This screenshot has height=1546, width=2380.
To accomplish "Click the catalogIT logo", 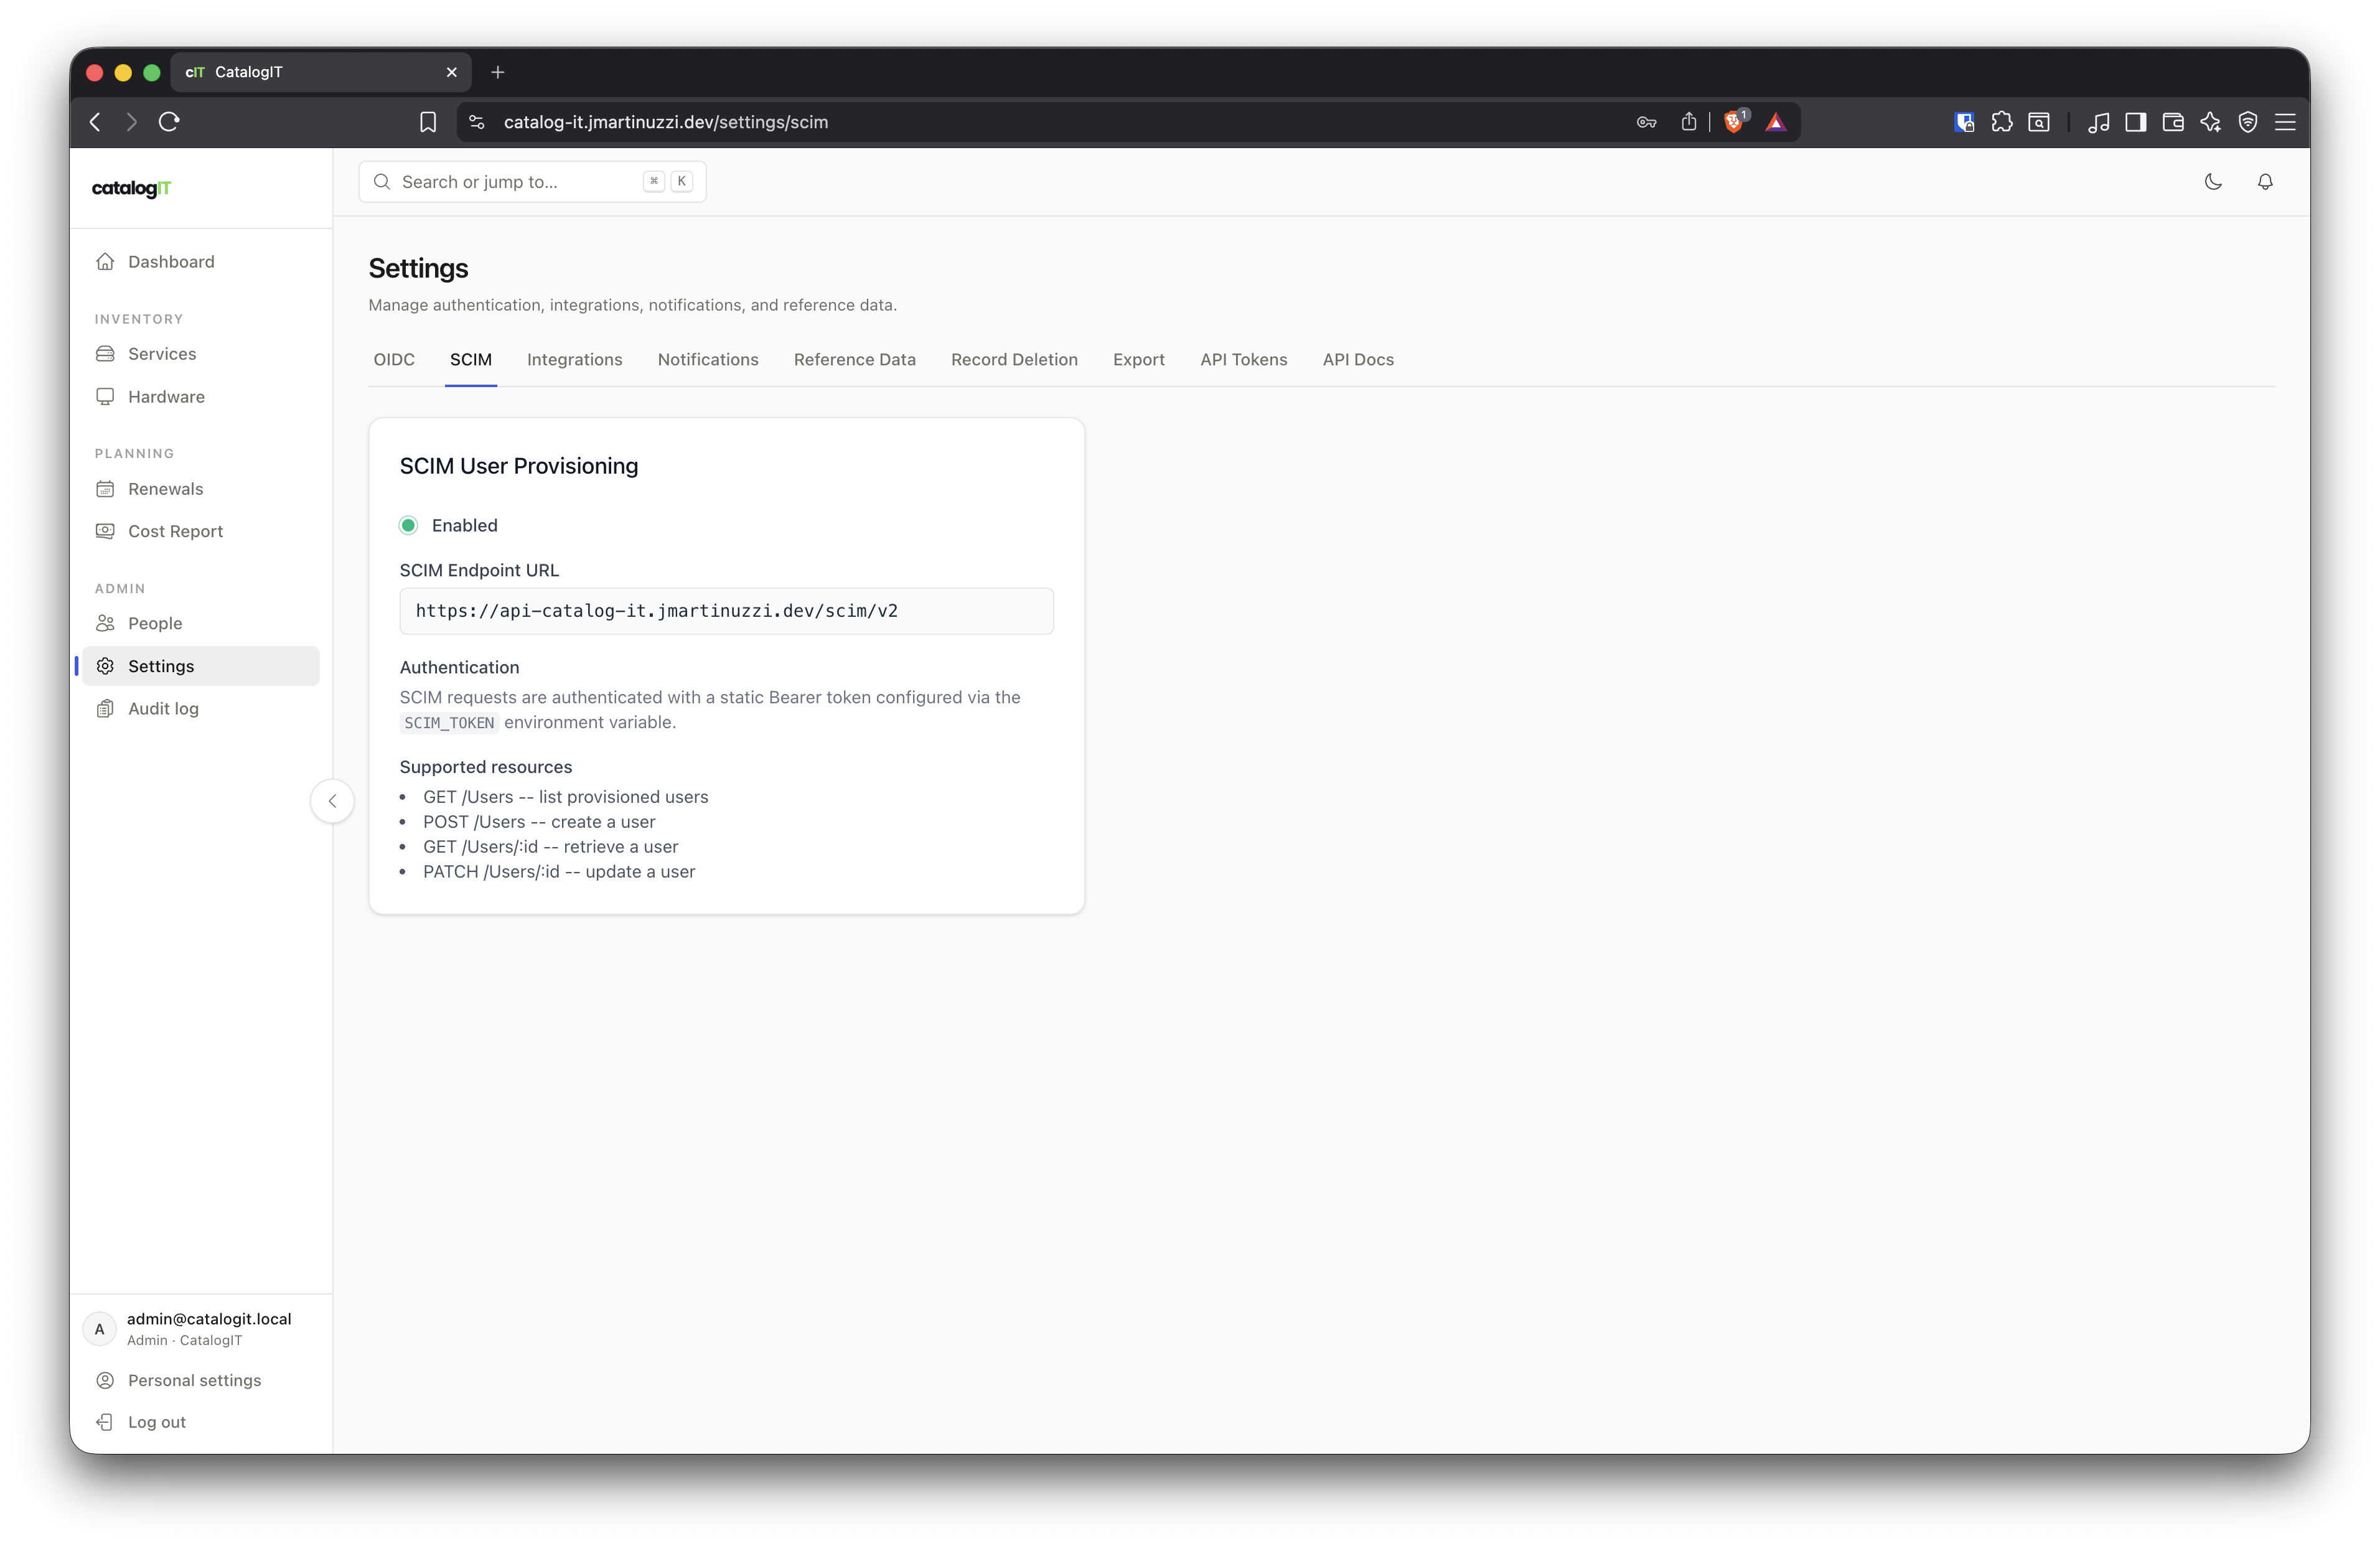I will coord(131,188).
